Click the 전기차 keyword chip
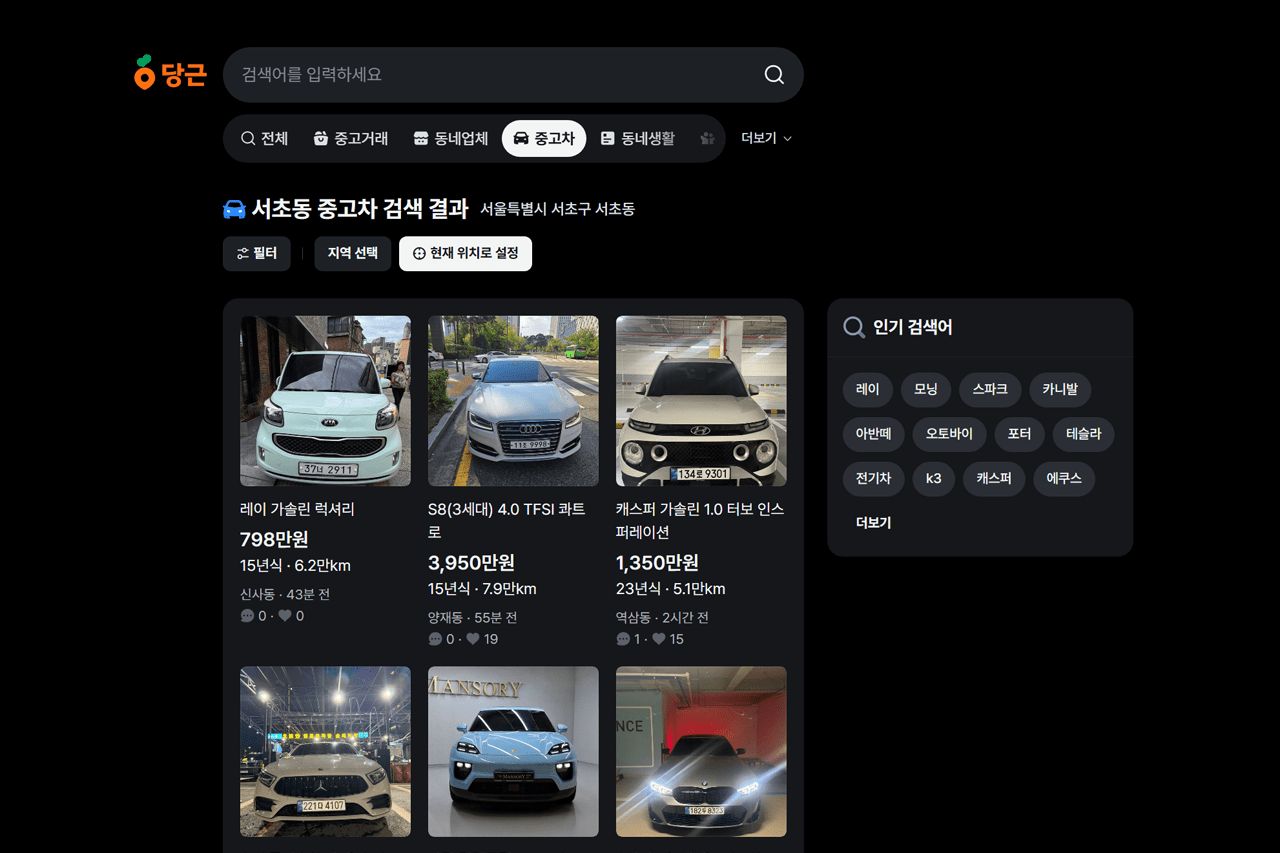The height and width of the screenshot is (853, 1280). pyautogui.click(x=874, y=479)
